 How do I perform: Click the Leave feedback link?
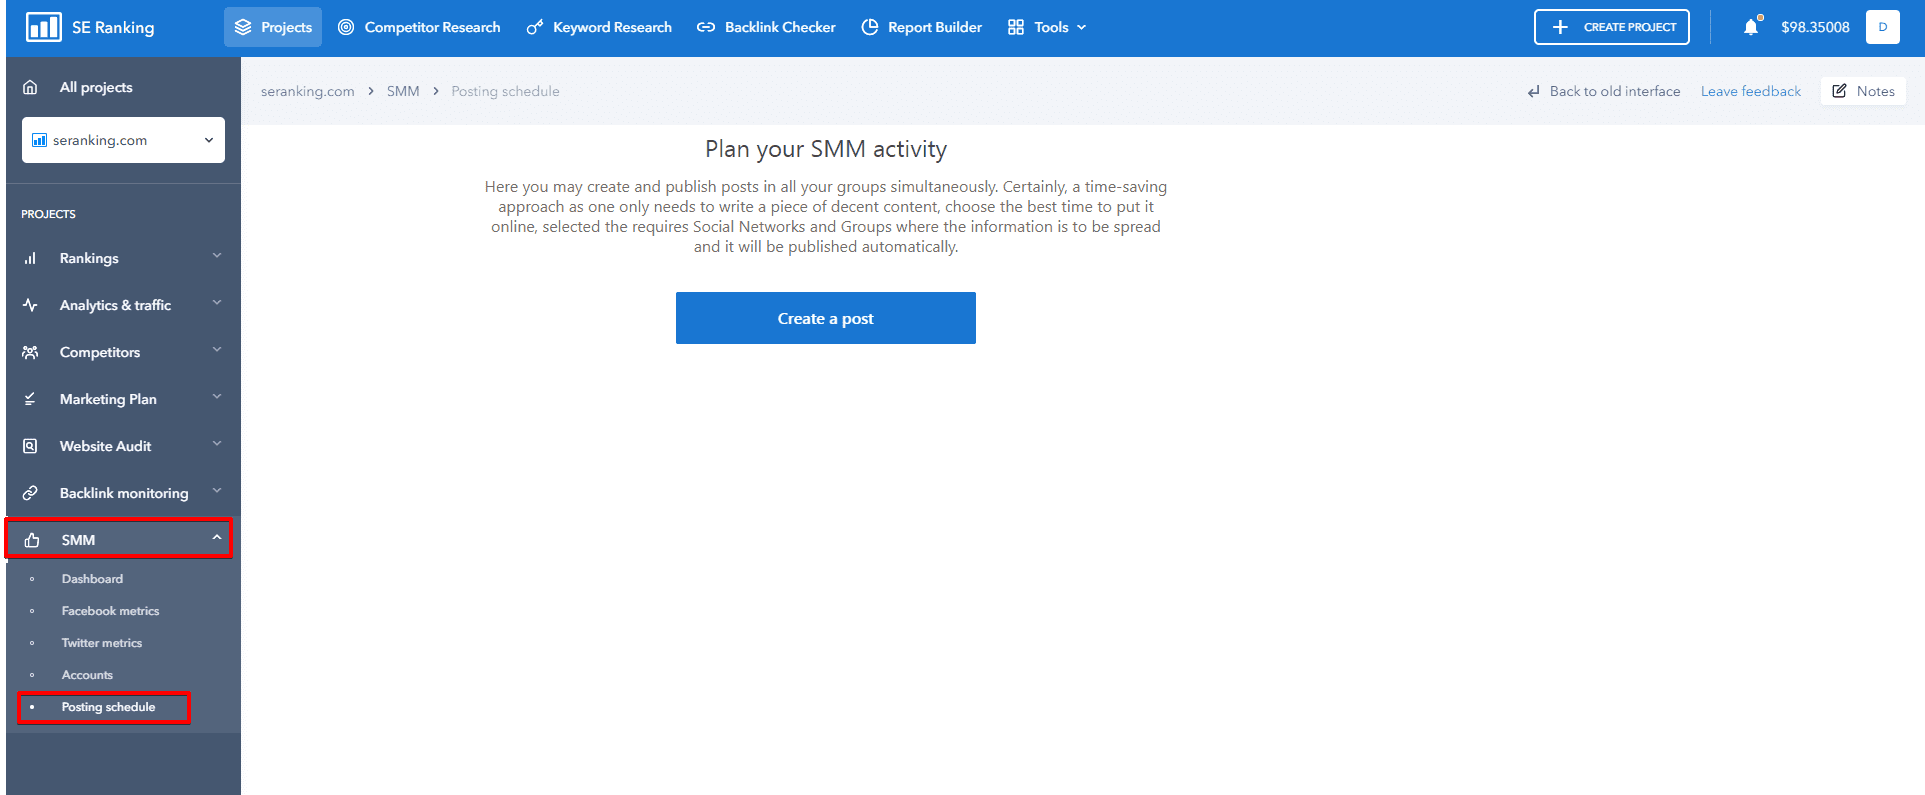[x=1751, y=91]
